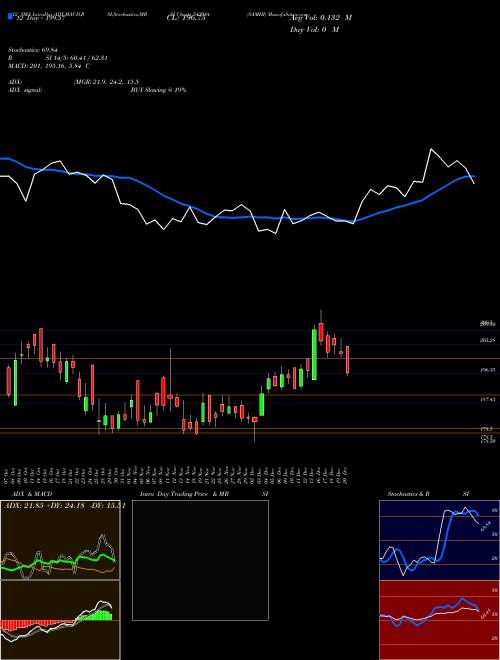500x660 pixels.
Task: Click the blue SMA legend square
Action: point(10,16)
